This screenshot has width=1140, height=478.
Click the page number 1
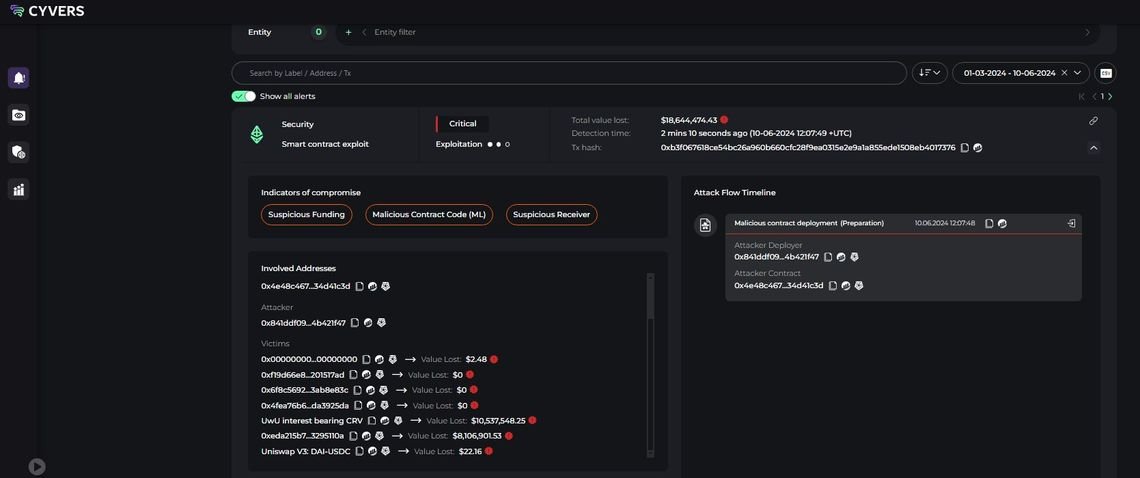(x=1102, y=96)
